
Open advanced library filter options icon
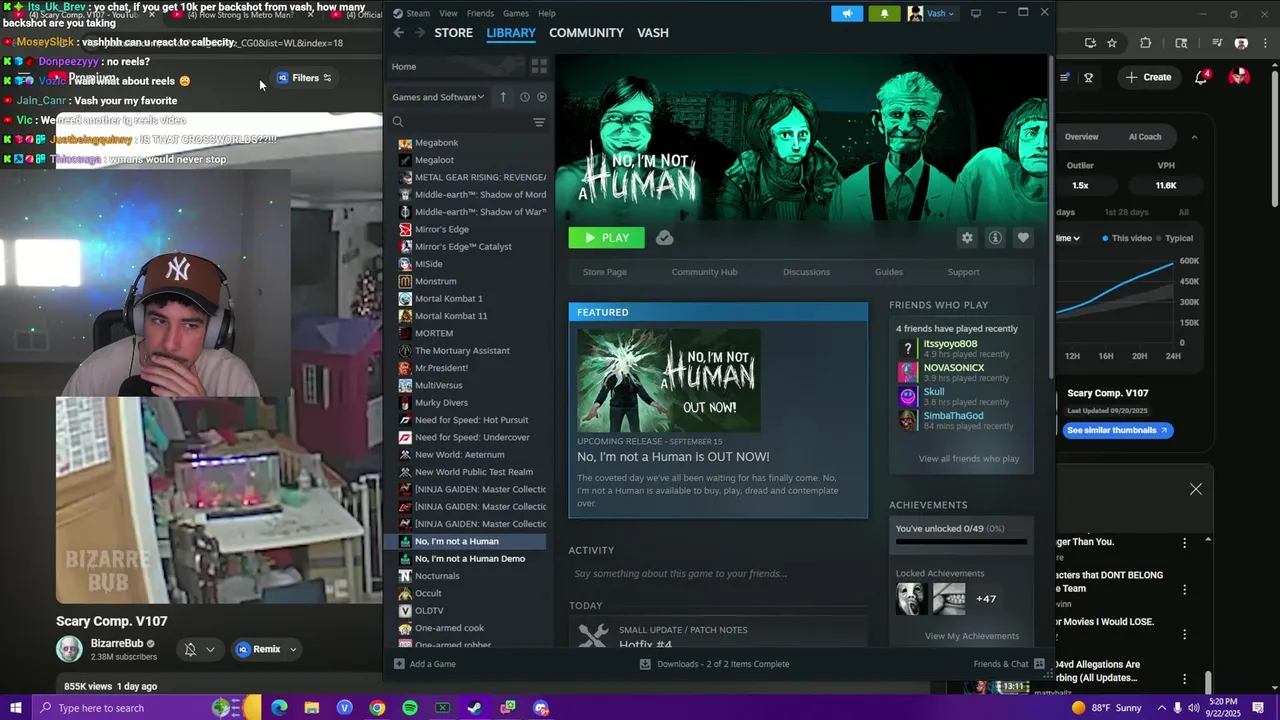(539, 122)
